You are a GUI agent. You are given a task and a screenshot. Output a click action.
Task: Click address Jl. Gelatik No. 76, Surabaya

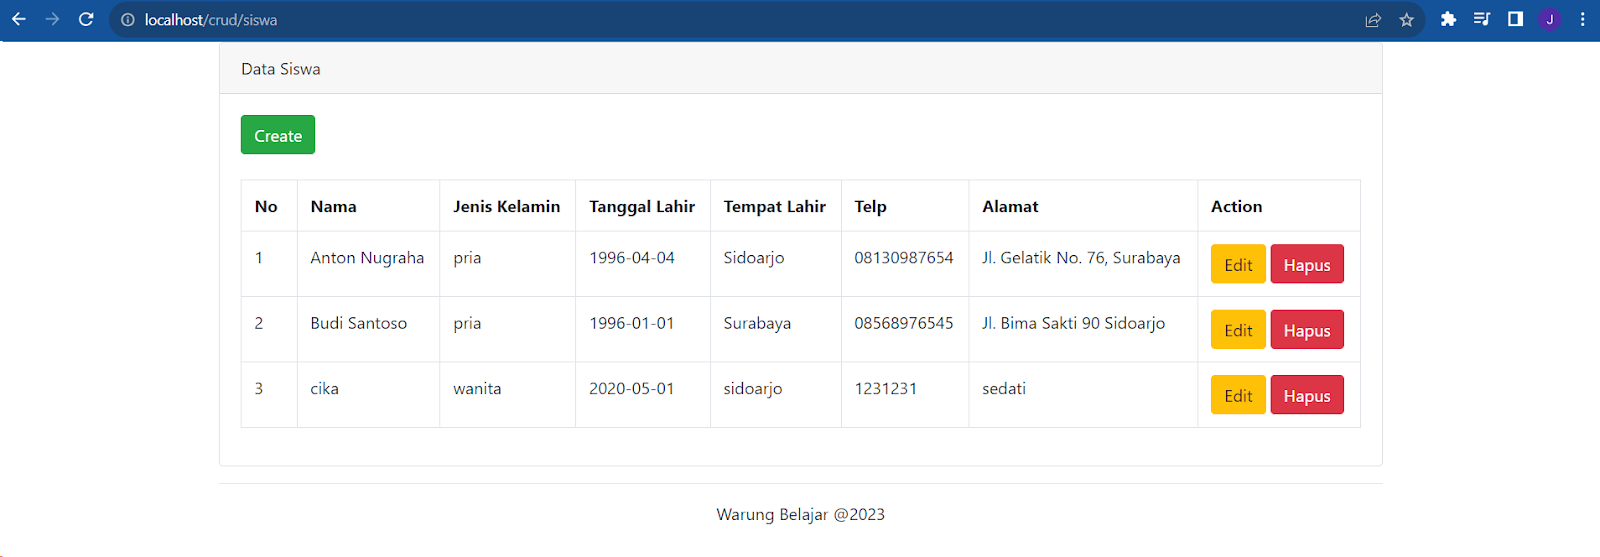[1081, 258]
